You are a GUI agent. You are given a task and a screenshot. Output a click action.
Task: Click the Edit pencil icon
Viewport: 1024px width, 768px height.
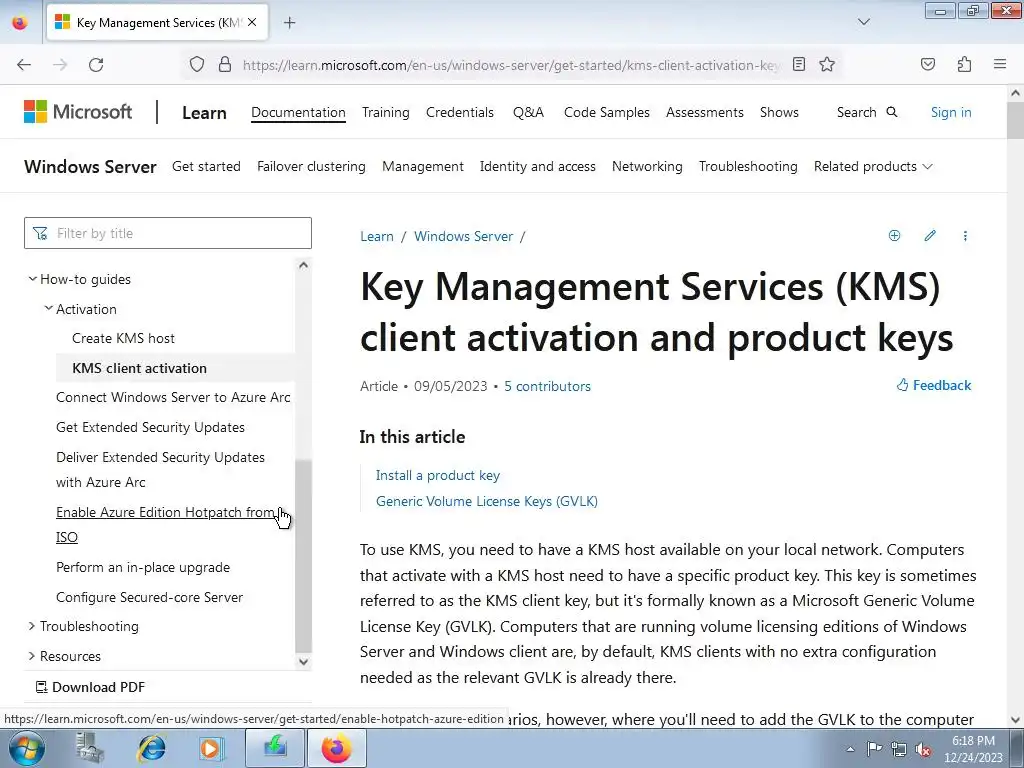[930, 236]
